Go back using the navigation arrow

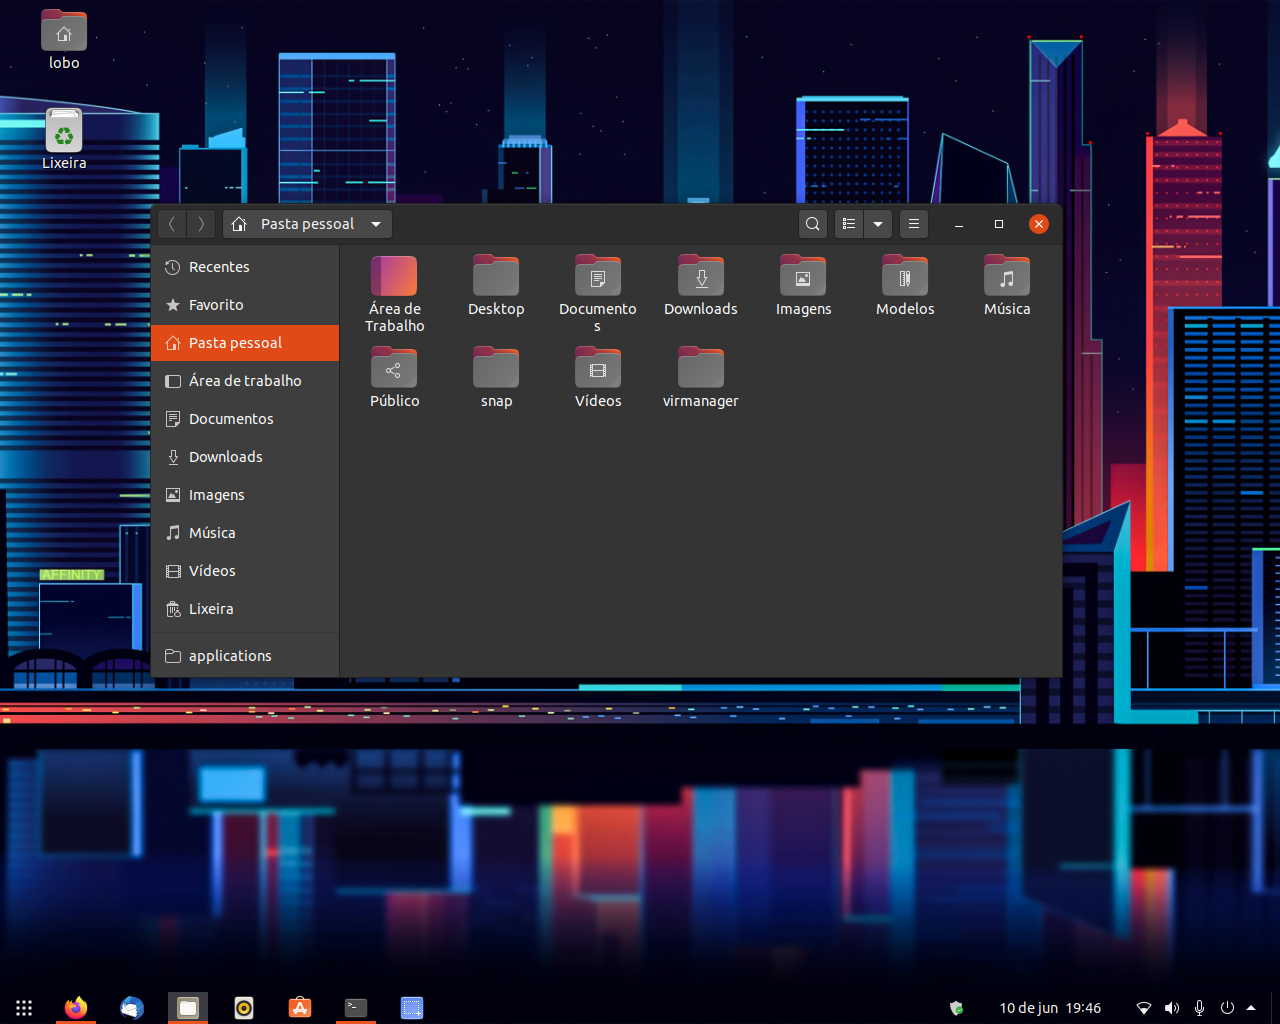(x=171, y=224)
